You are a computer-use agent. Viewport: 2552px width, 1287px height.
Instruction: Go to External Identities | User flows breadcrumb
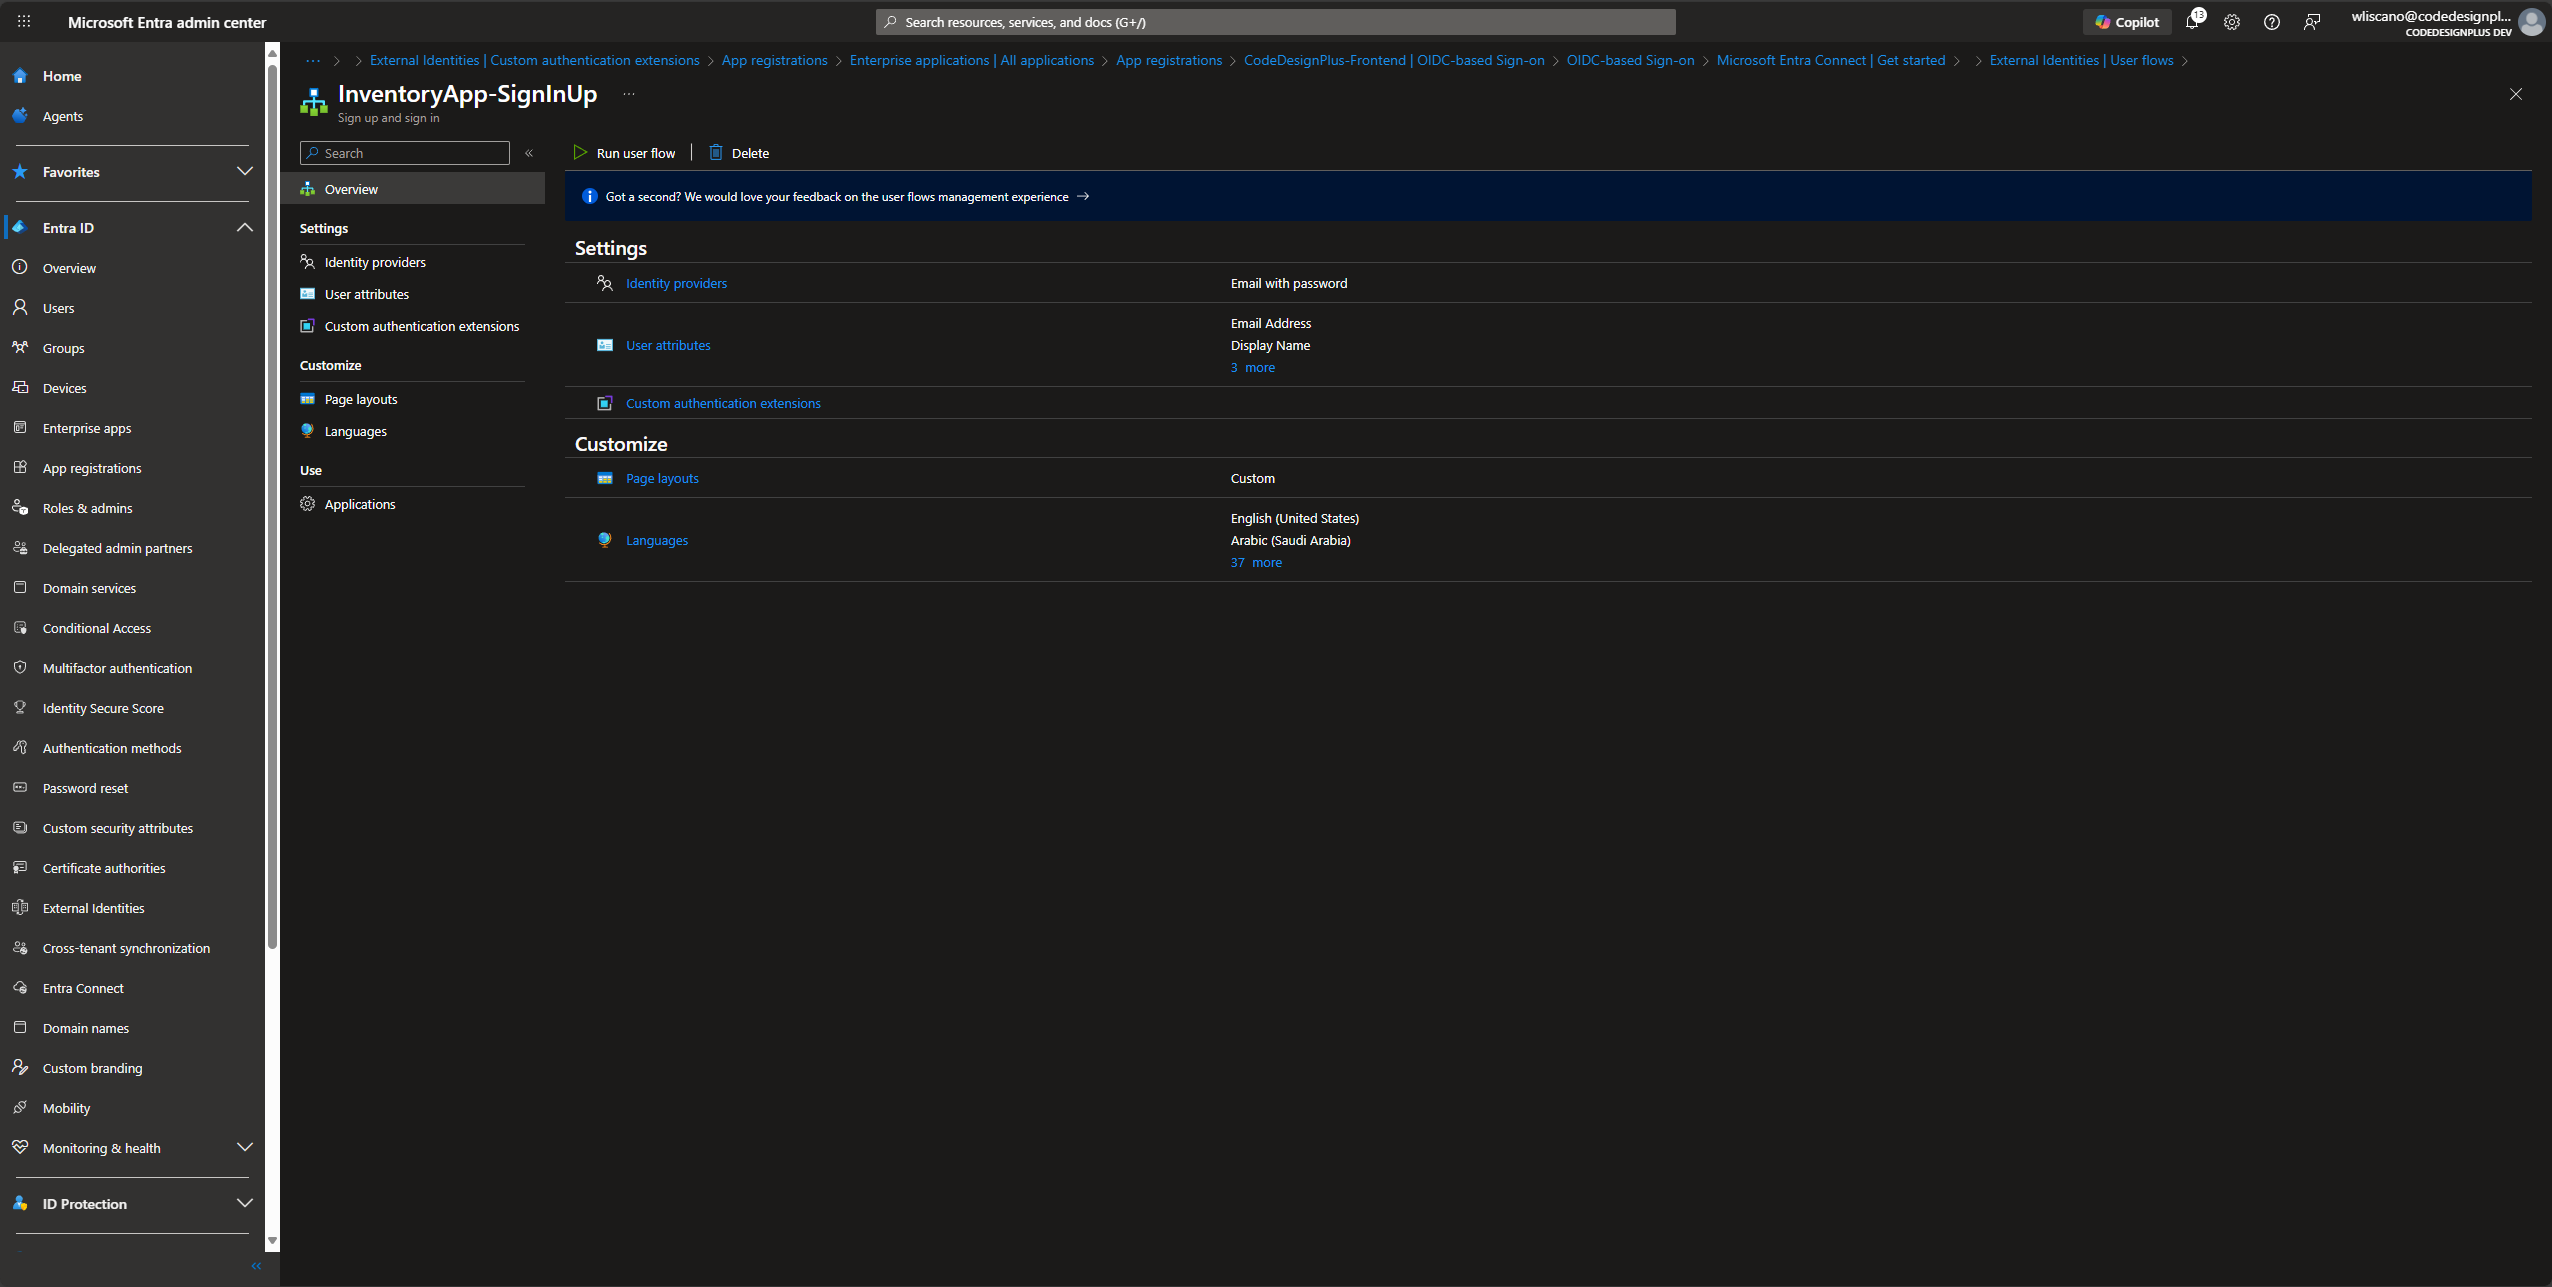point(2081,60)
